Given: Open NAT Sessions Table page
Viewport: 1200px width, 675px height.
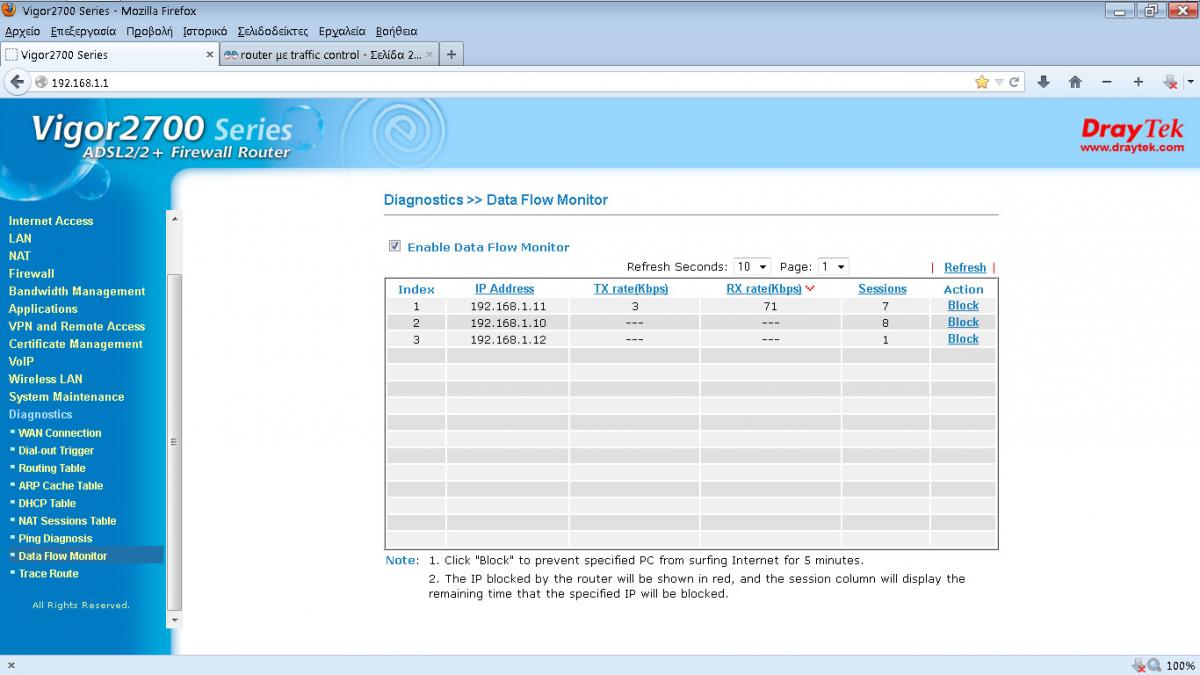Looking at the screenshot, I should point(67,521).
